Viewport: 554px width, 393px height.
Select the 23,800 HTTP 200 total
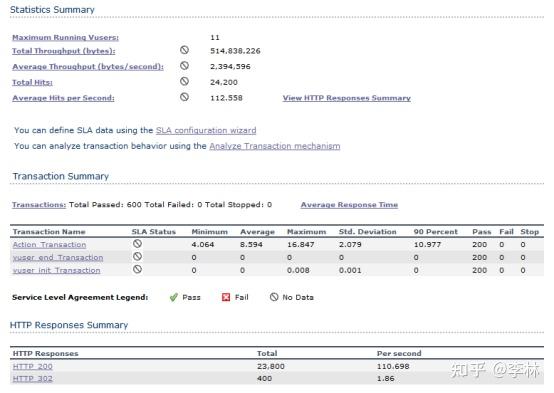click(271, 366)
